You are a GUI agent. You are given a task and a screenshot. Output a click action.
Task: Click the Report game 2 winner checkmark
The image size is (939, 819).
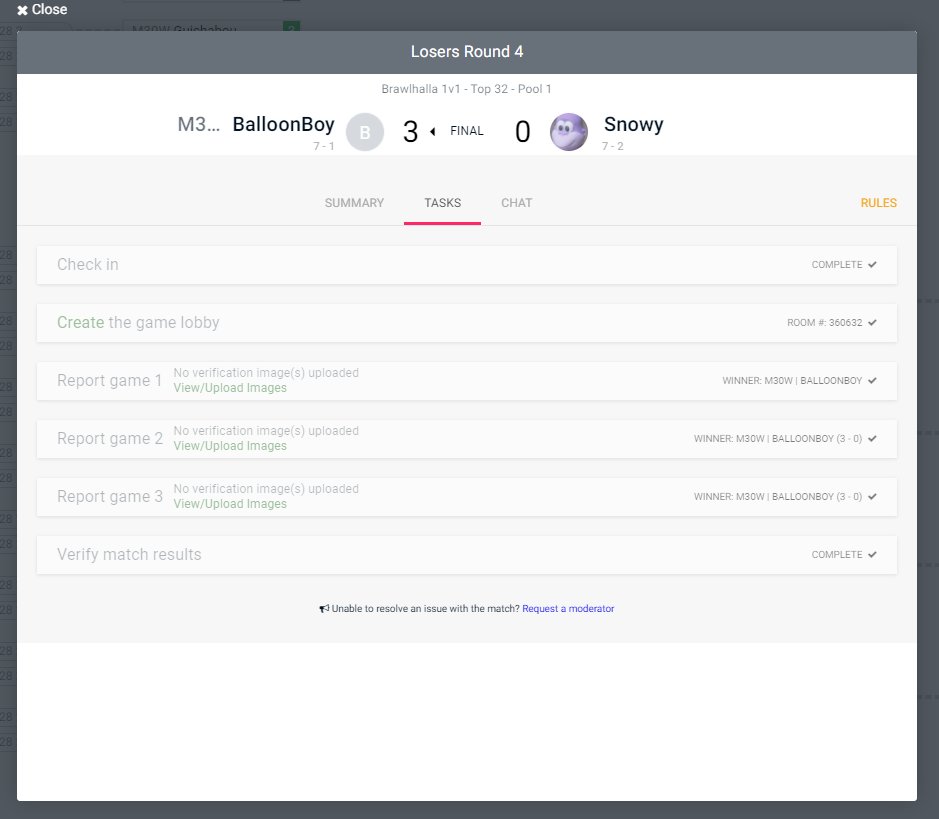tap(872, 439)
